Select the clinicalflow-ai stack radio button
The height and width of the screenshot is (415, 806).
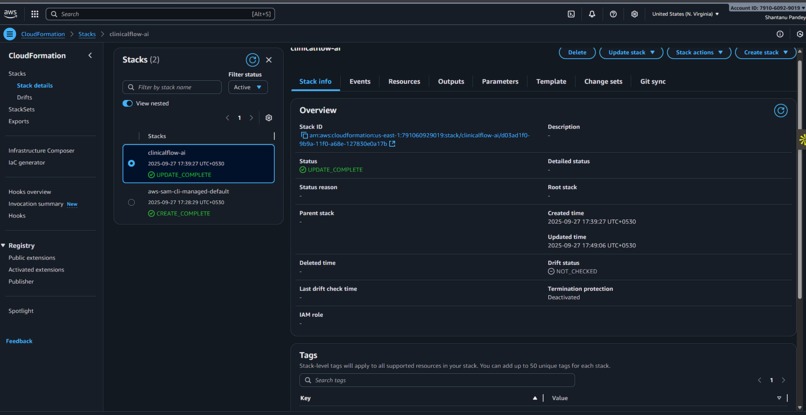pos(132,164)
